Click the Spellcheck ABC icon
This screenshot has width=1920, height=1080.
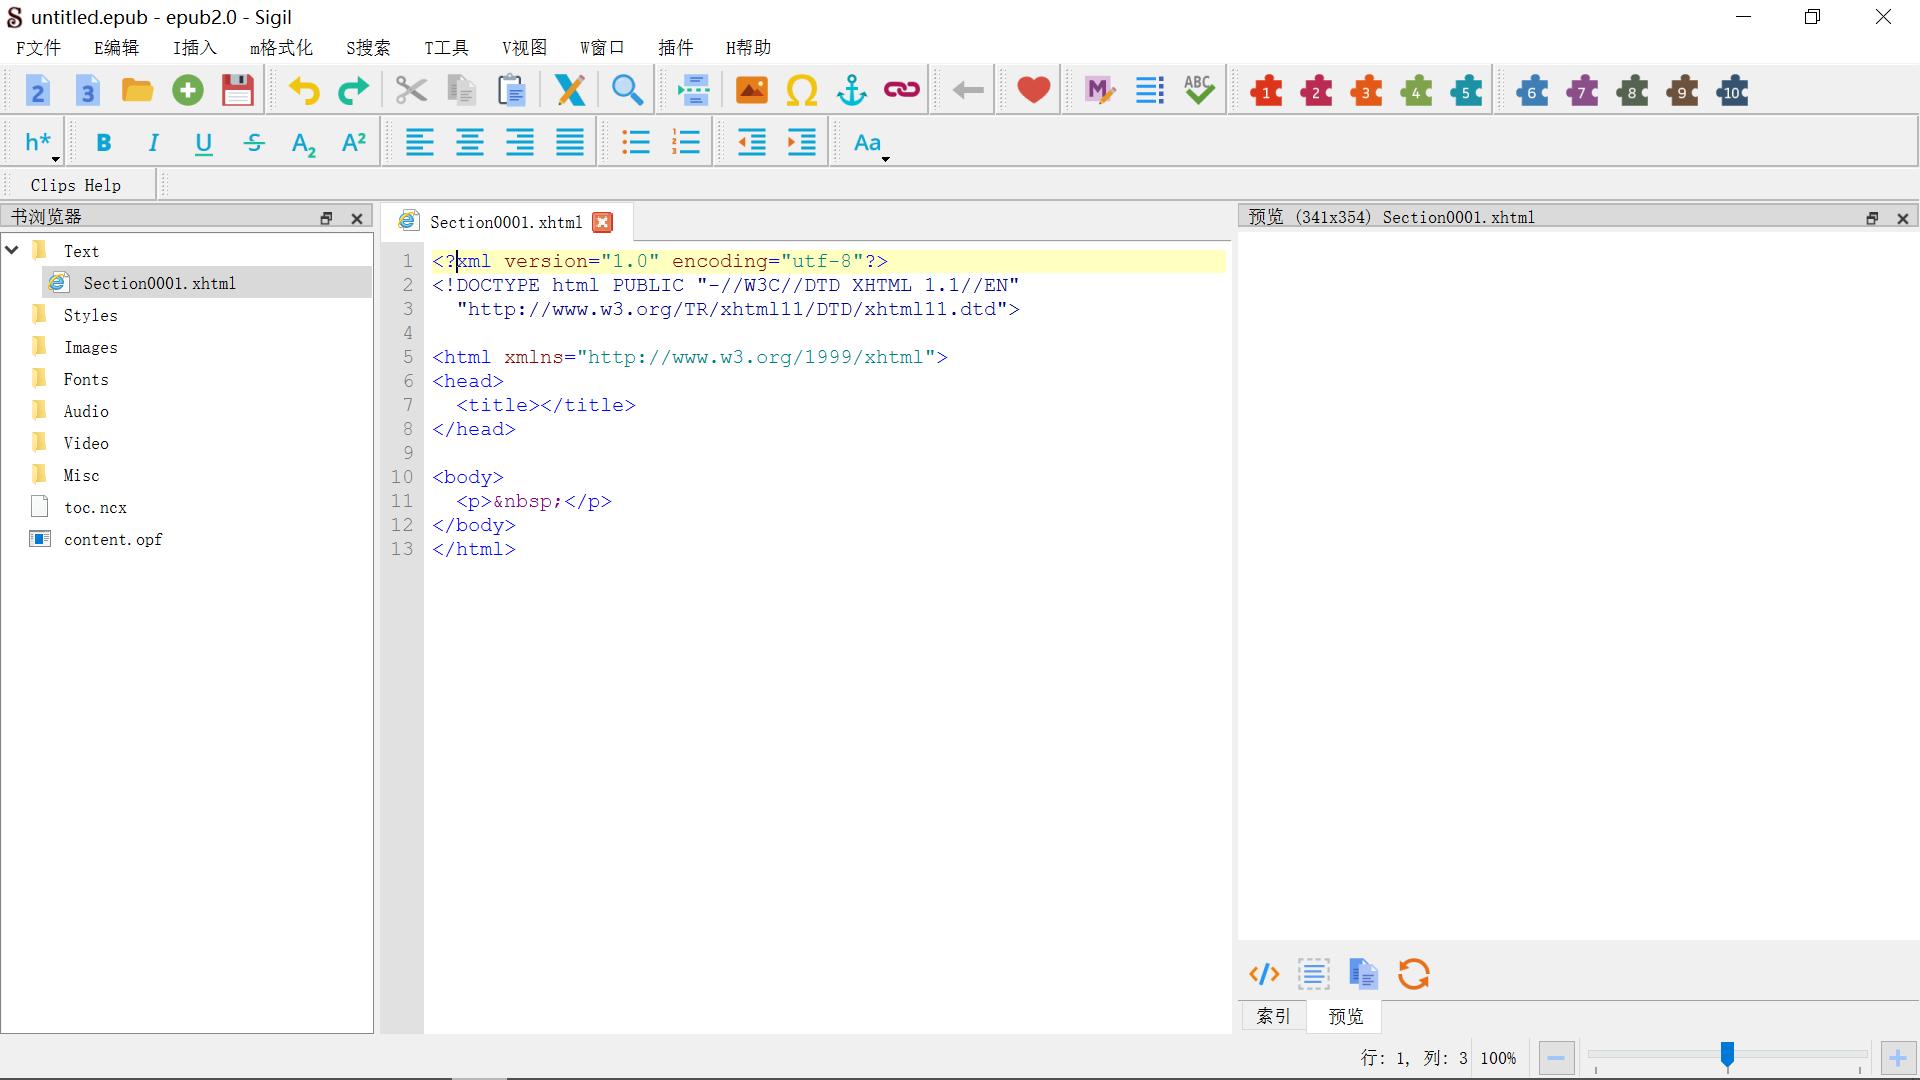(x=1198, y=91)
